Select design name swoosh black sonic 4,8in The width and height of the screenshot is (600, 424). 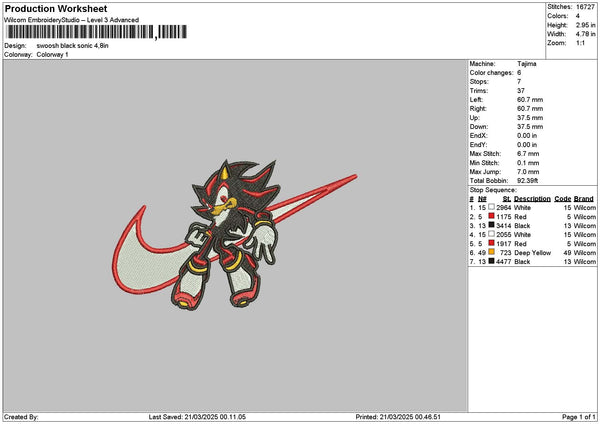coord(72,46)
